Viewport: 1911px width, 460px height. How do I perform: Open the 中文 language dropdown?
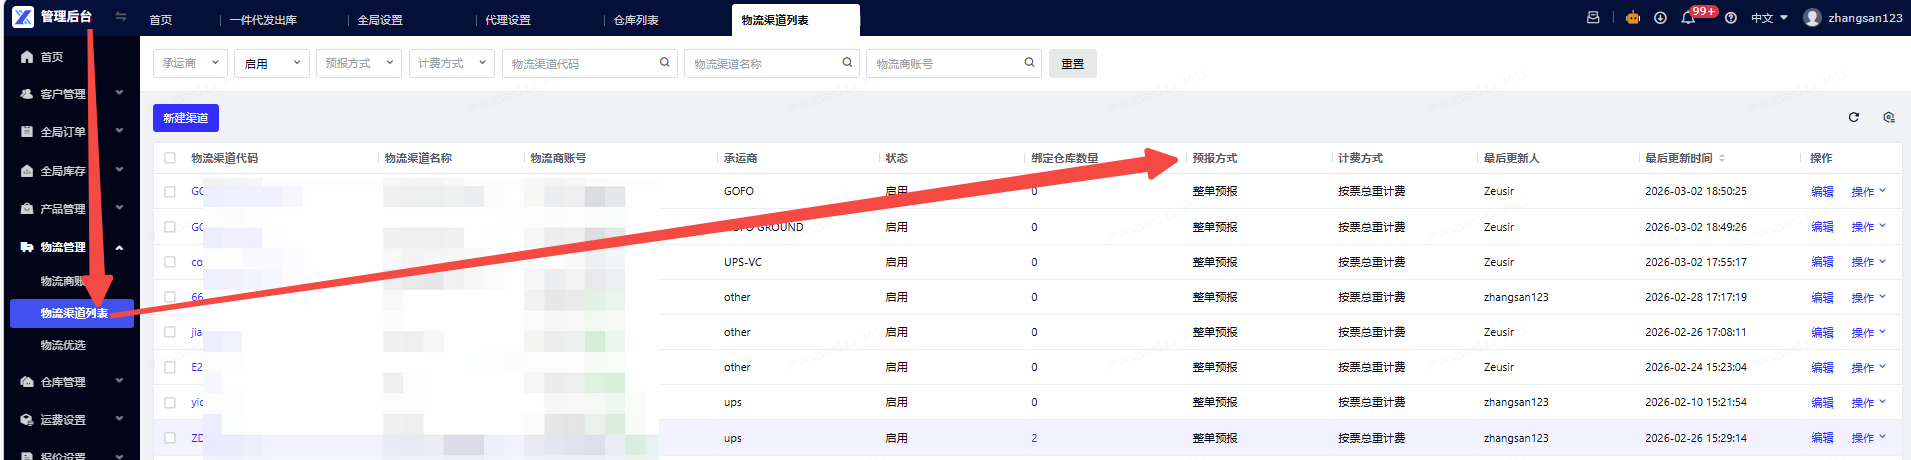tap(1769, 18)
